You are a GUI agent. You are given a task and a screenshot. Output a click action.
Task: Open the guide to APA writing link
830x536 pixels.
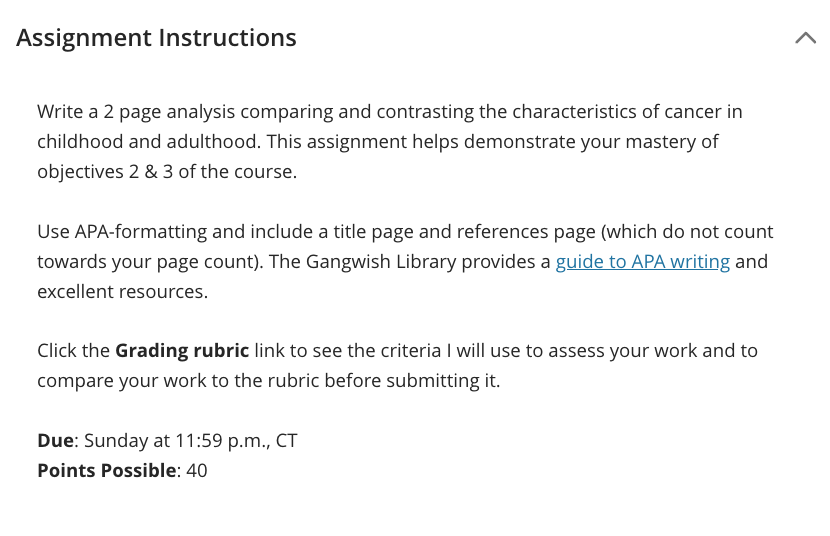tap(643, 261)
